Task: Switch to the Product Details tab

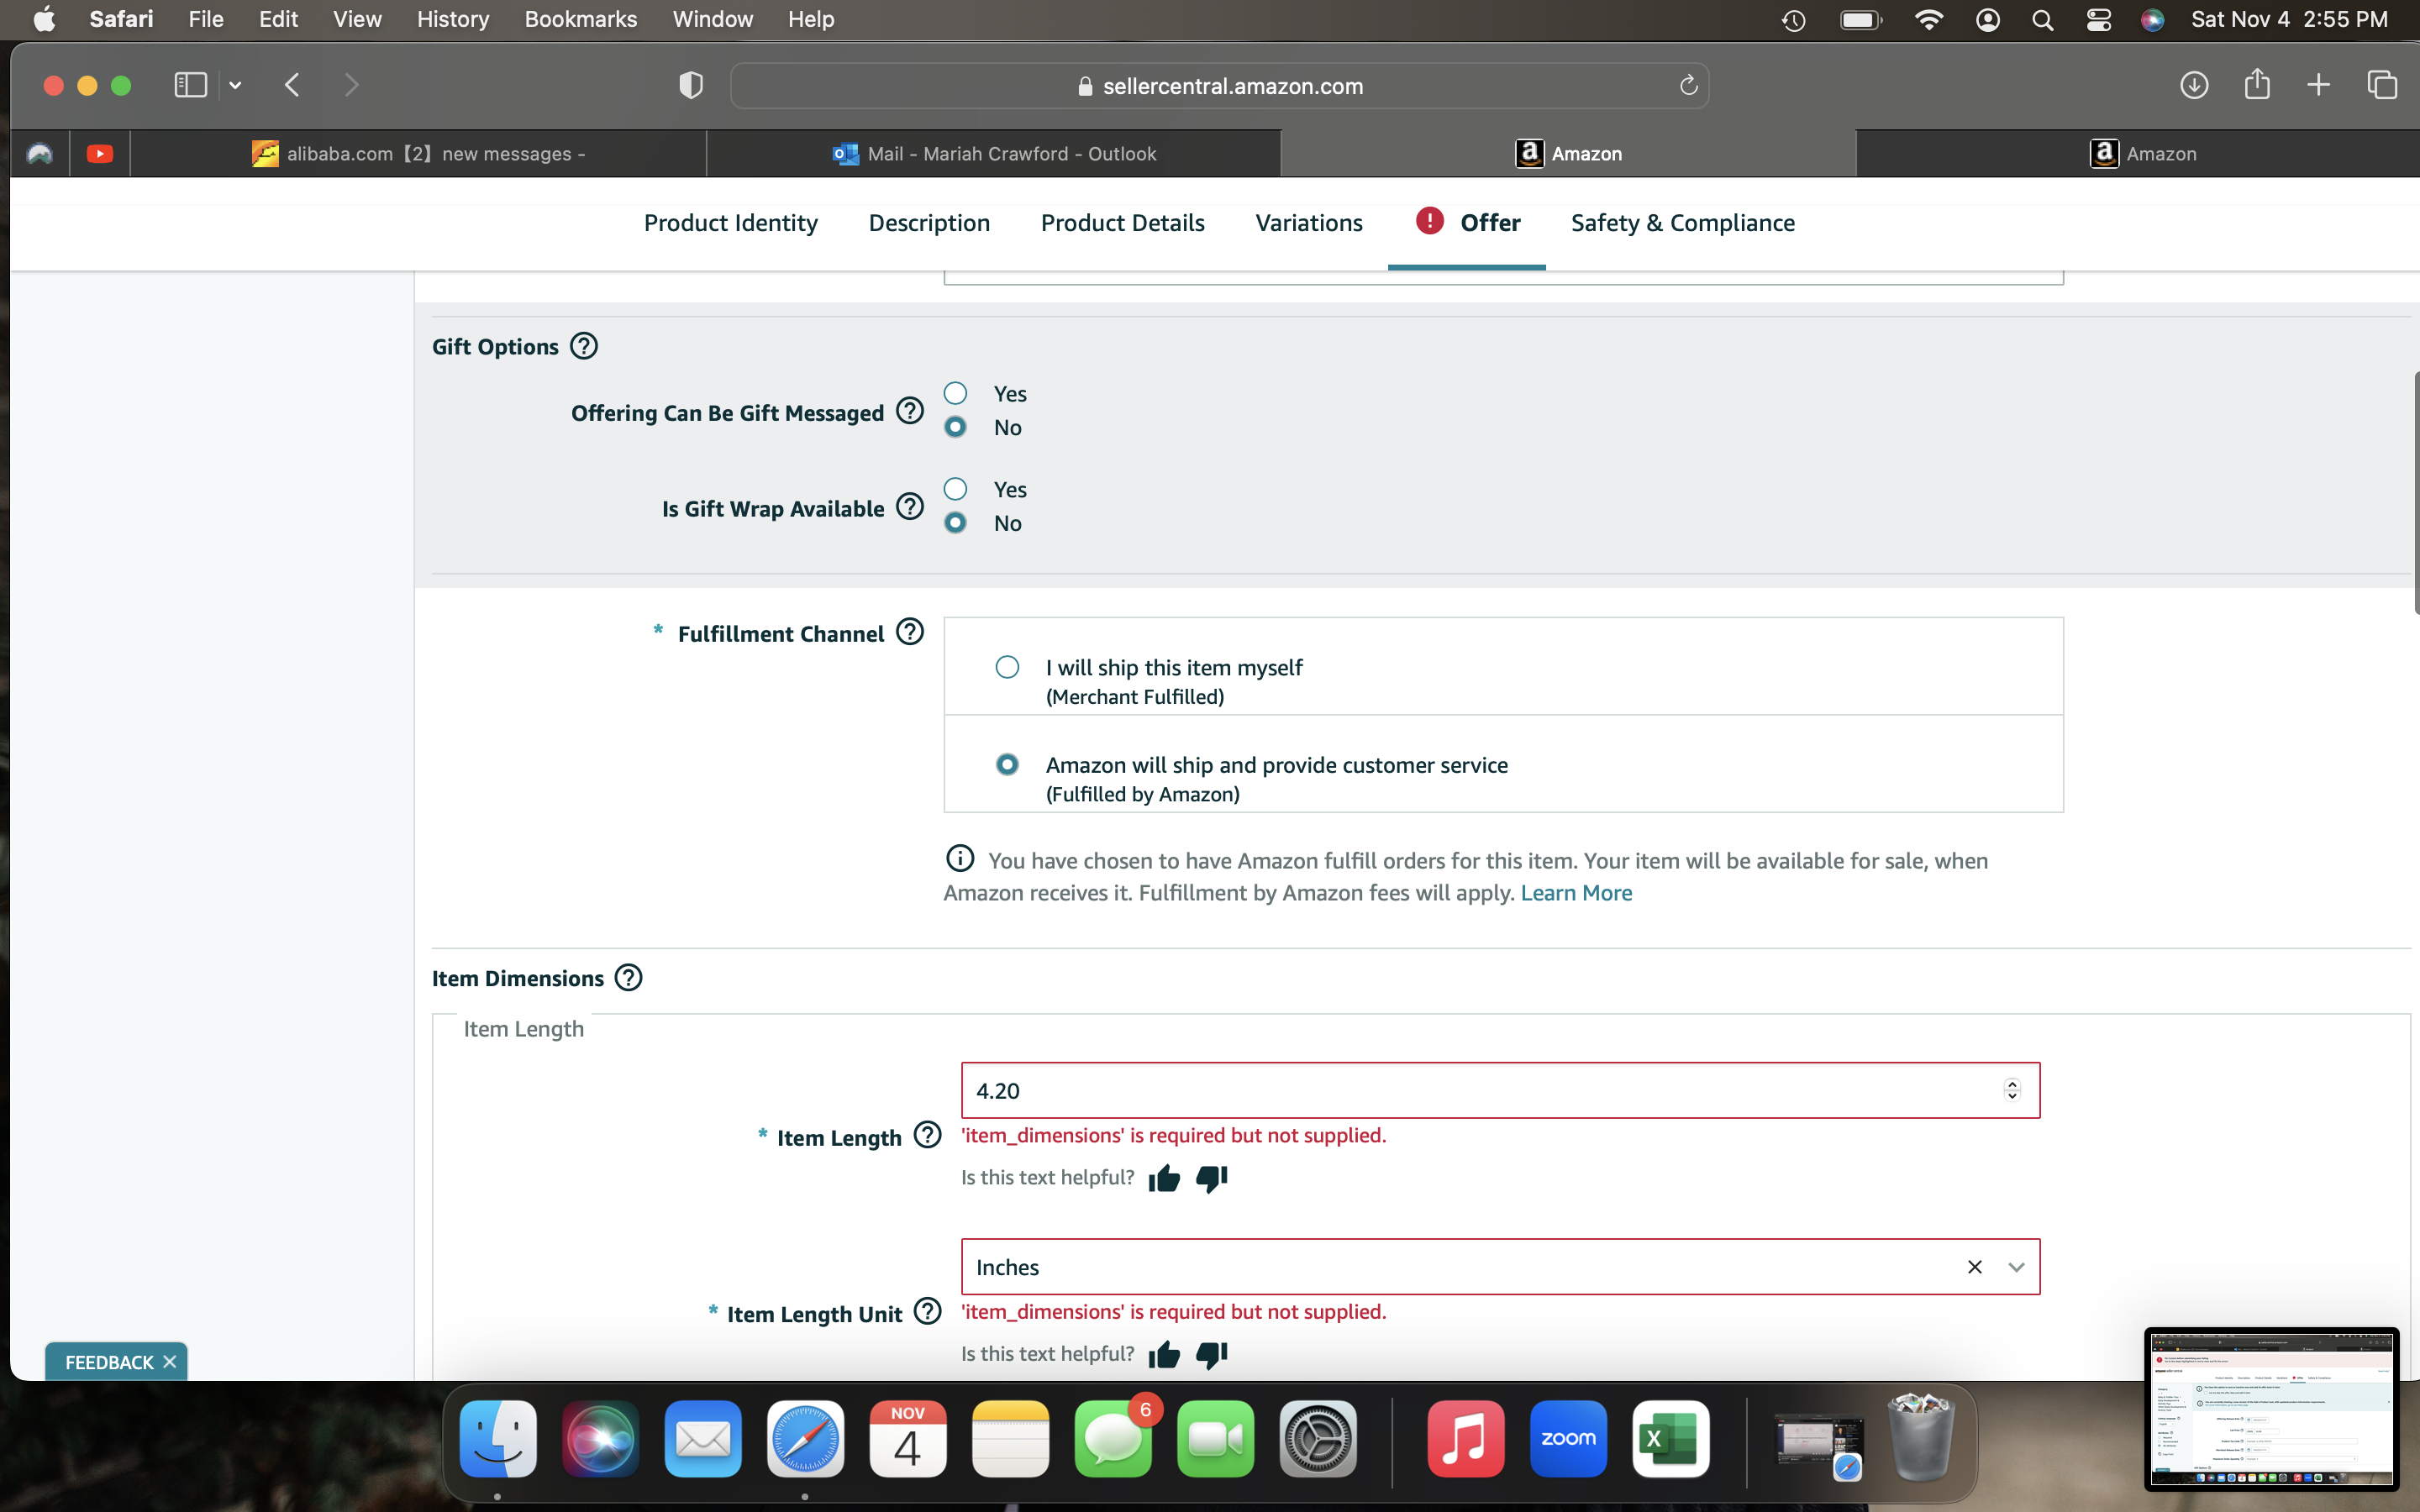Action: (1122, 223)
